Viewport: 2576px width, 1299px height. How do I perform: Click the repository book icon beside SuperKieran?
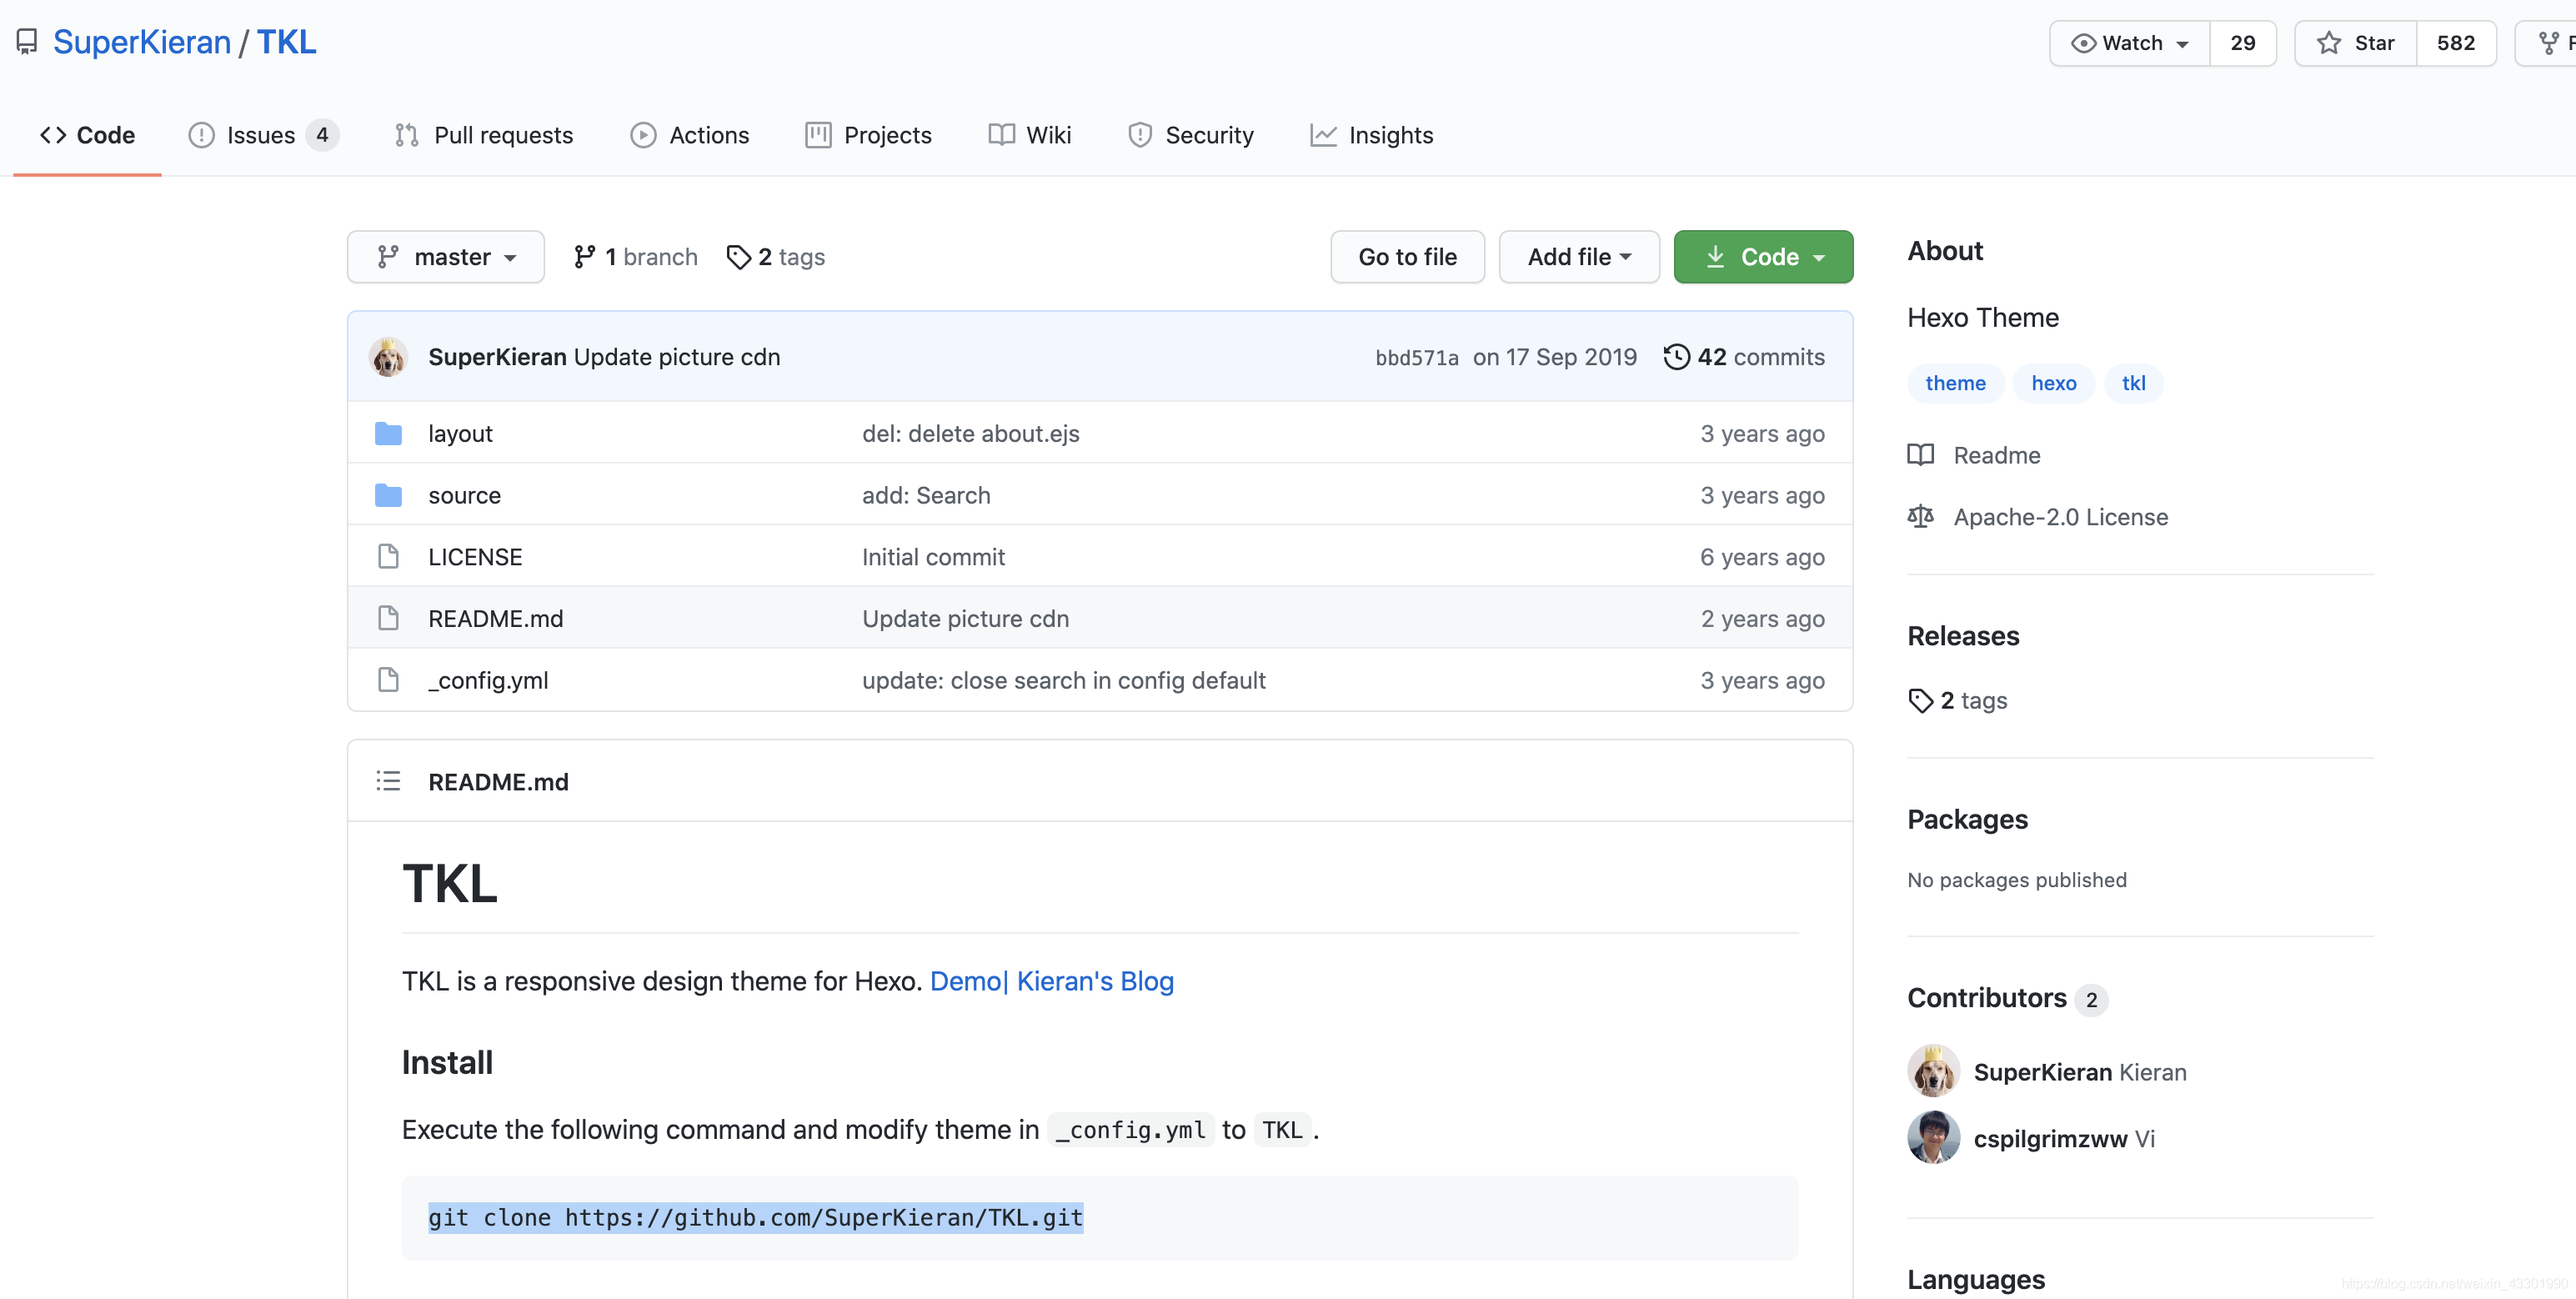point(27,42)
